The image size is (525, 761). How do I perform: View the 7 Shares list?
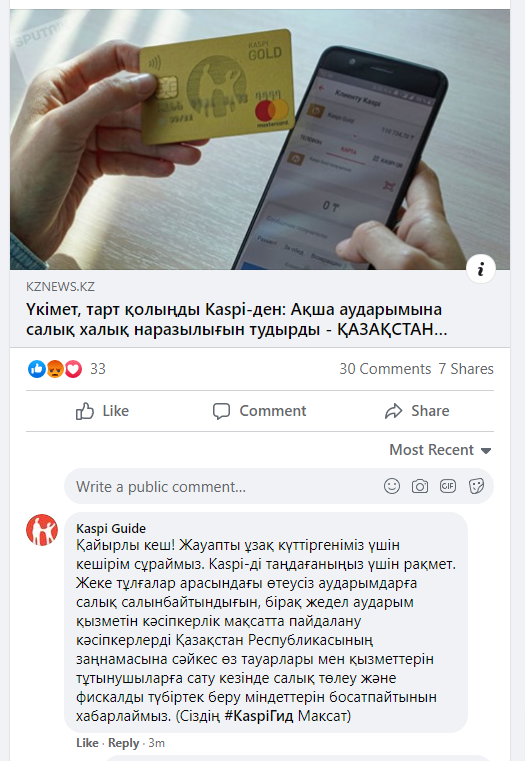tap(466, 369)
